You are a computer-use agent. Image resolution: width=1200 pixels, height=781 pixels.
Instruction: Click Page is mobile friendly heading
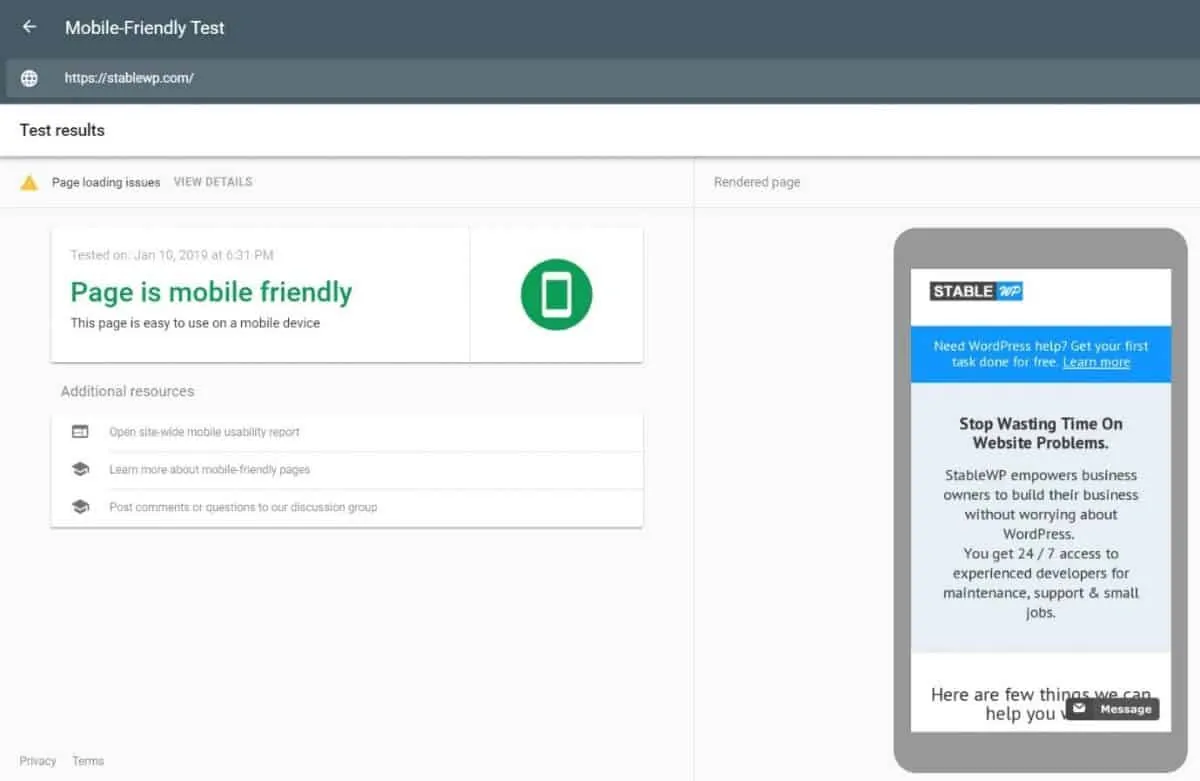pyautogui.click(x=211, y=292)
